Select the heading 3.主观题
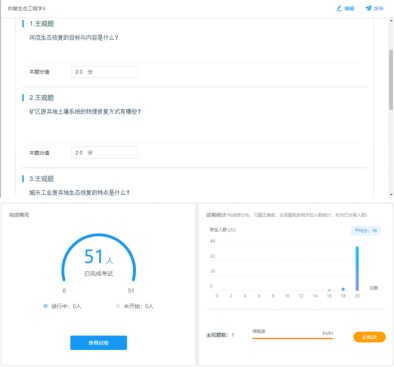 click(x=41, y=179)
